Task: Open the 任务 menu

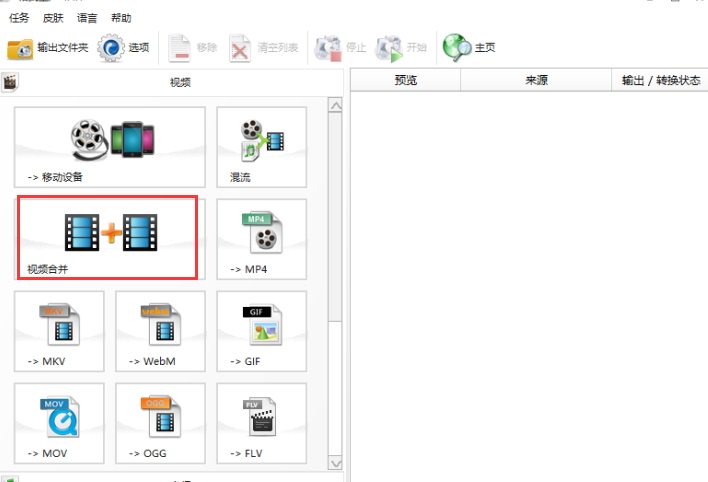Action: point(19,18)
